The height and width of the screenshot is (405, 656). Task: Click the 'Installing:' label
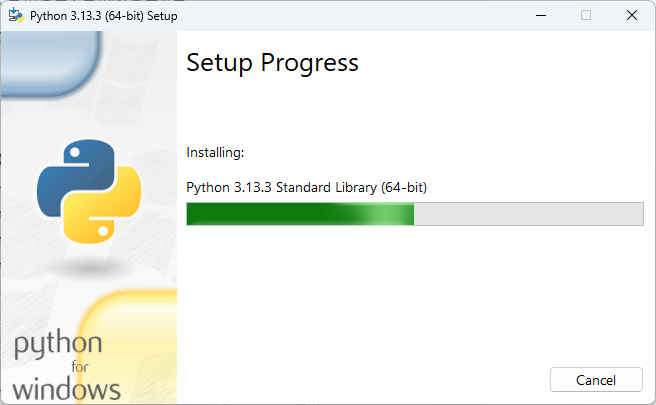[x=215, y=153]
